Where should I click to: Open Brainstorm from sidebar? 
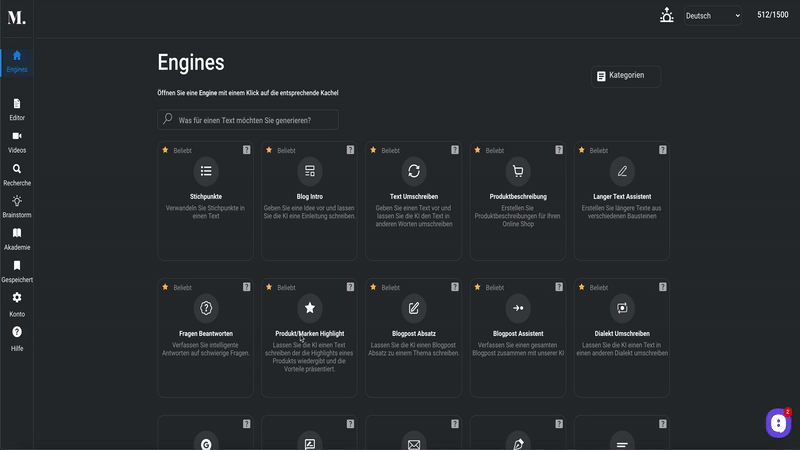pyautogui.click(x=17, y=207)
